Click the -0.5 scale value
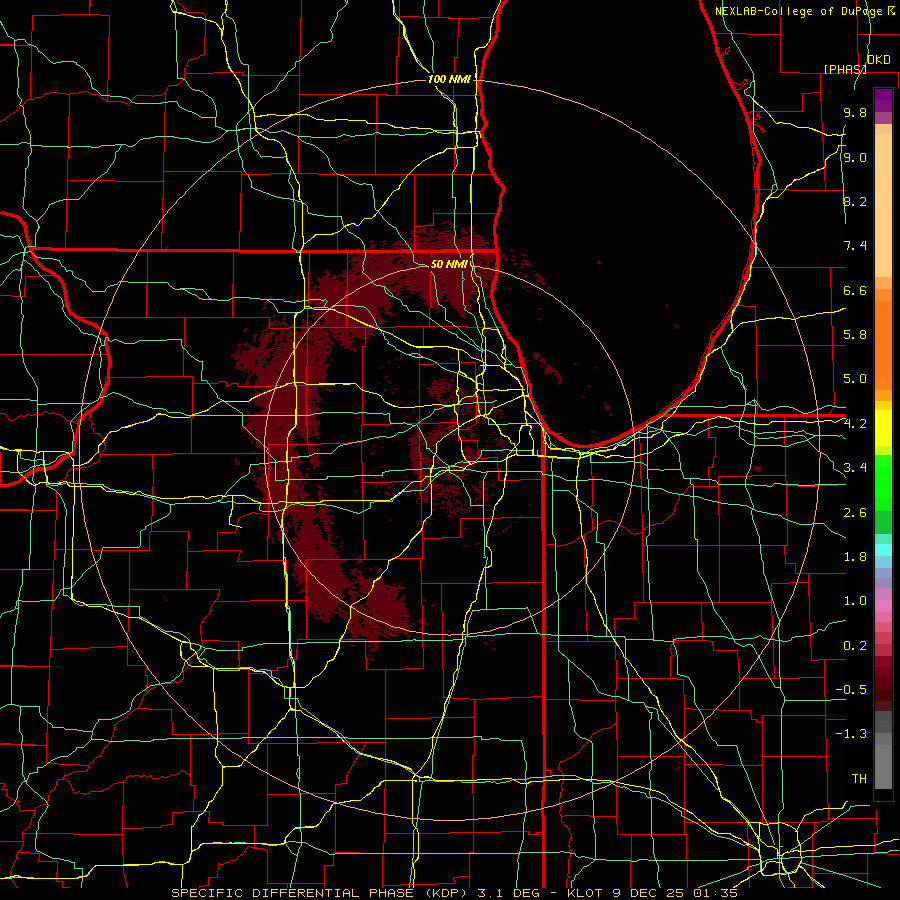The width and height of the screenshot is (900, 900). click(851, 690)
